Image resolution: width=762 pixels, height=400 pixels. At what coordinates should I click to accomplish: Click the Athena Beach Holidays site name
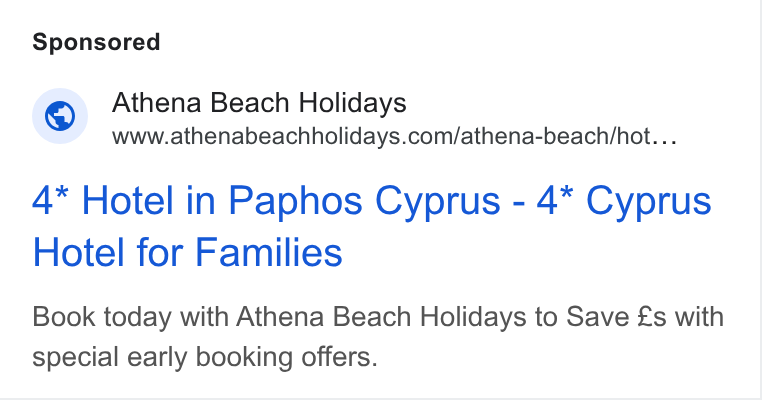tap(259, 103)
